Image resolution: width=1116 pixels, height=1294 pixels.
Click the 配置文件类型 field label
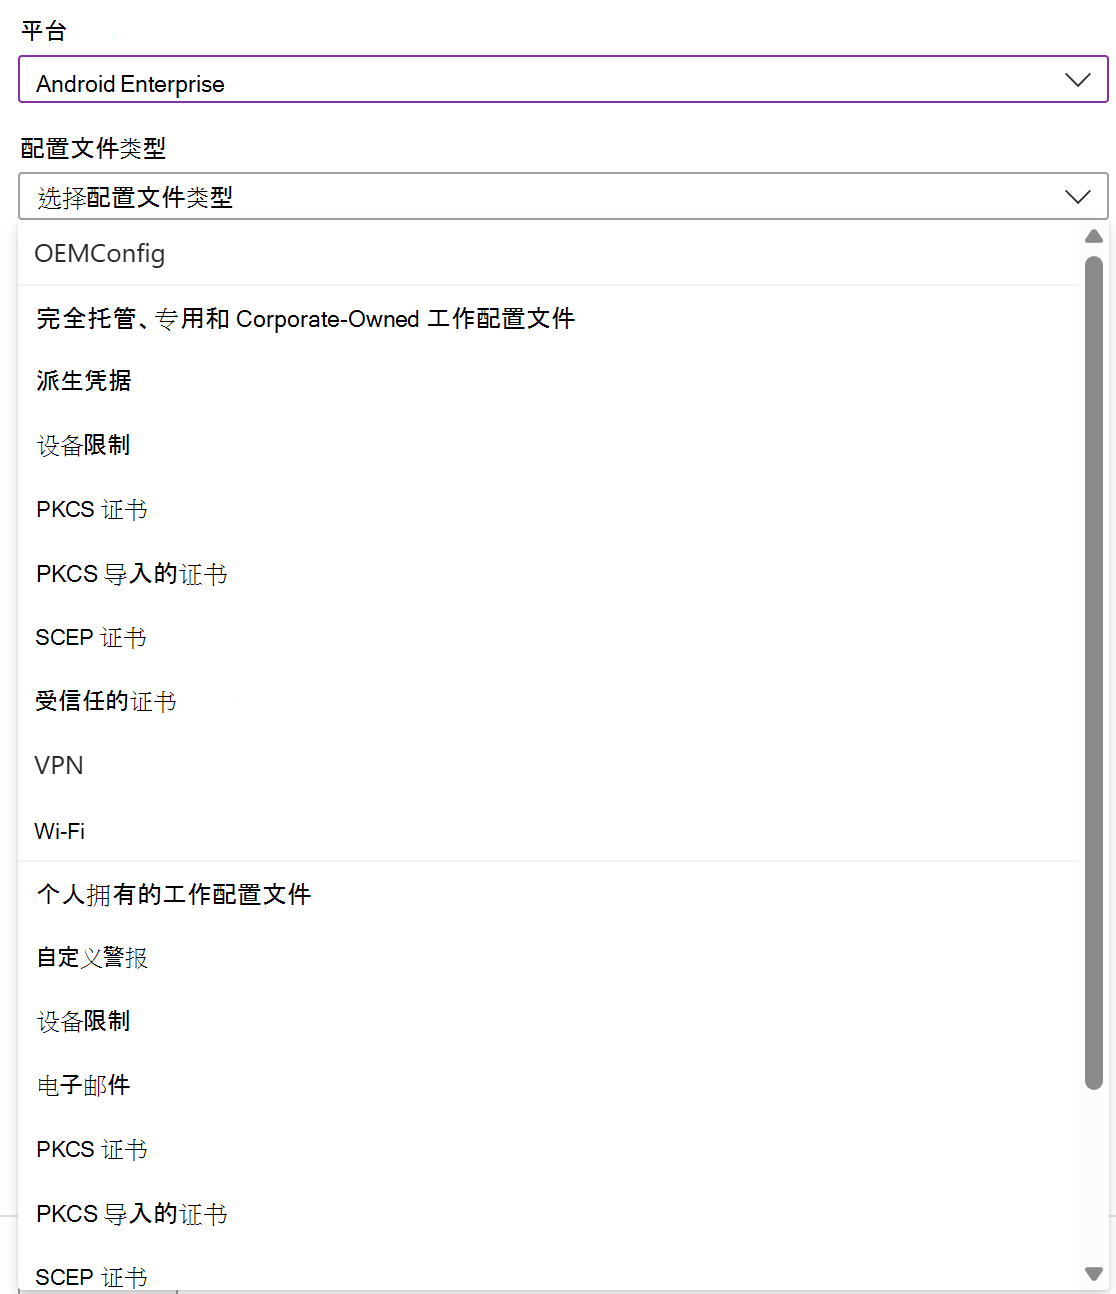(93, 148)
